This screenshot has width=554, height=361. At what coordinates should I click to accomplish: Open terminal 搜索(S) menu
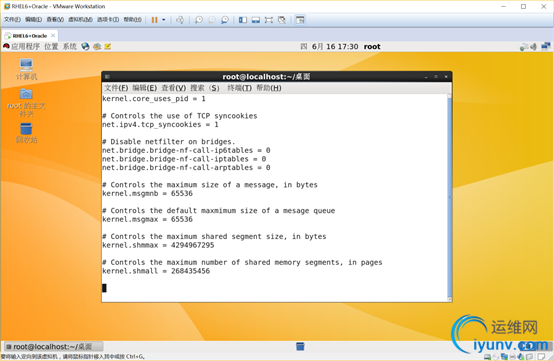205,88
